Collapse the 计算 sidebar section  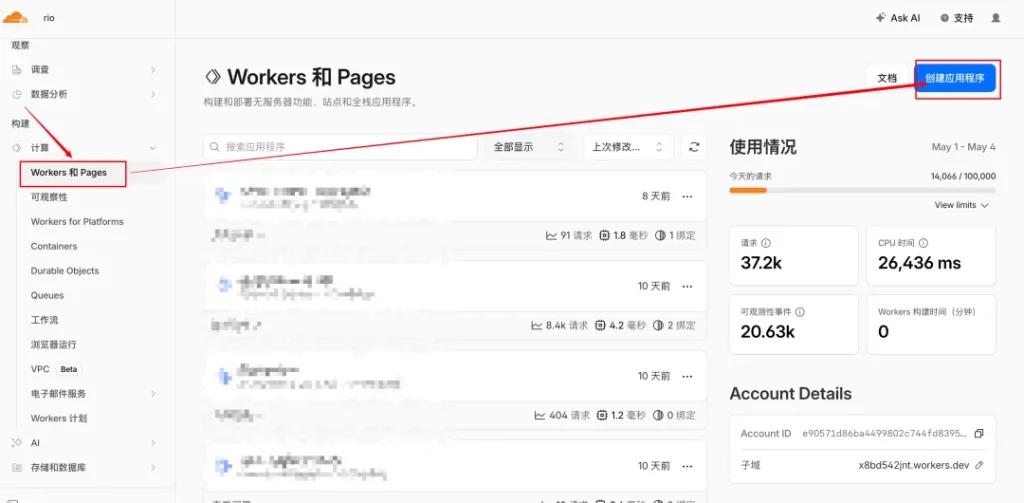[153, 148]
